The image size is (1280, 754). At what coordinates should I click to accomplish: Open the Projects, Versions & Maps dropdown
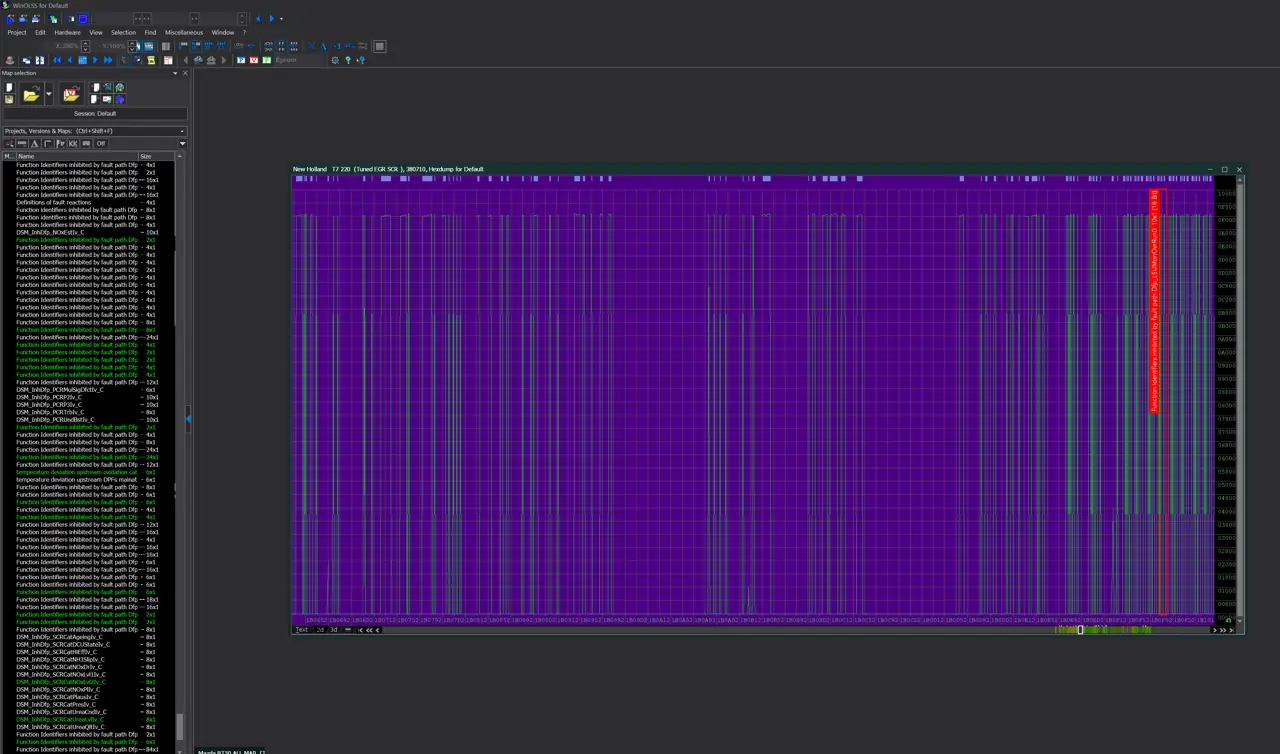(94, 131)
